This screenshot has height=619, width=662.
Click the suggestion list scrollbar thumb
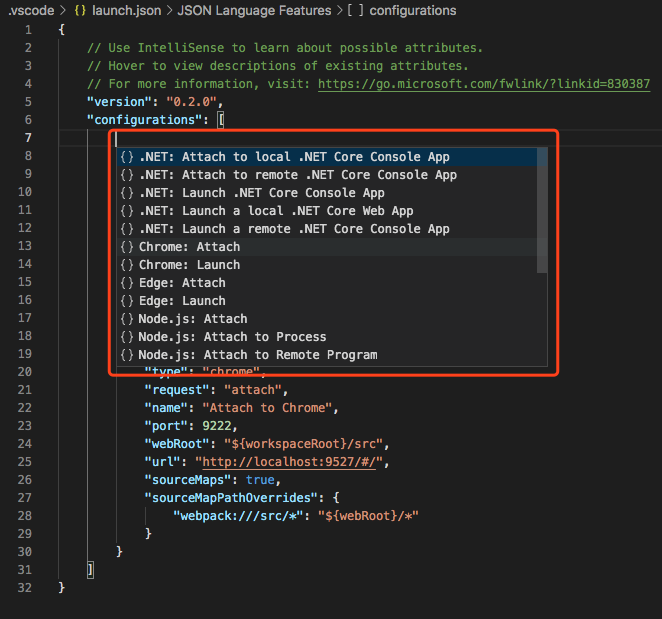tap(542, 209)
